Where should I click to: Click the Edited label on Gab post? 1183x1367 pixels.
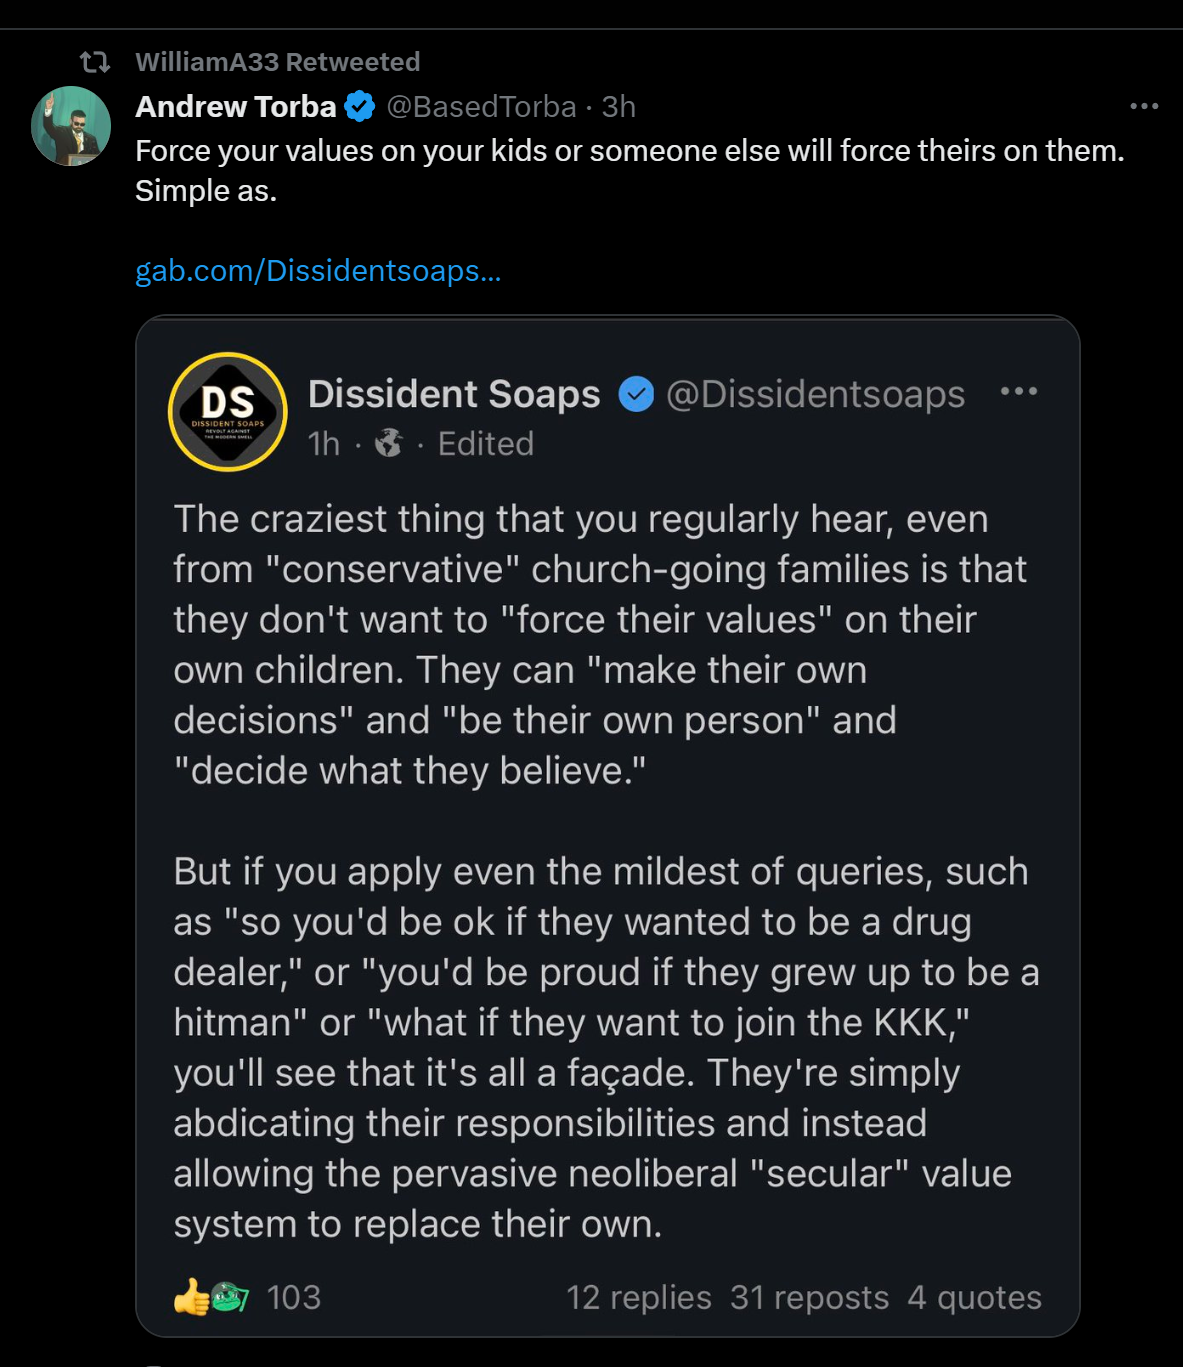point(486,443)
